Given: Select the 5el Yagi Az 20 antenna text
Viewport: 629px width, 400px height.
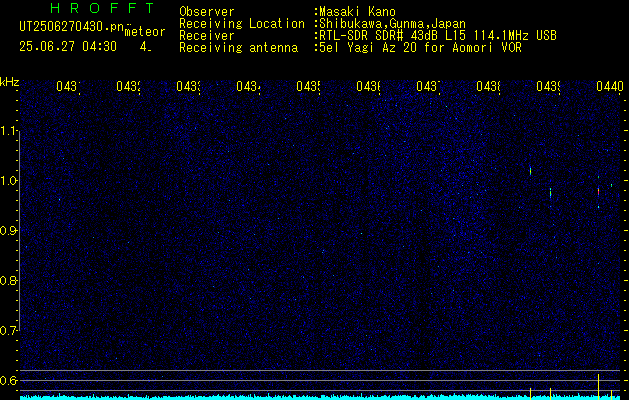Looking at the screenshot, I should pyautogui.click(x=420, y=48).
